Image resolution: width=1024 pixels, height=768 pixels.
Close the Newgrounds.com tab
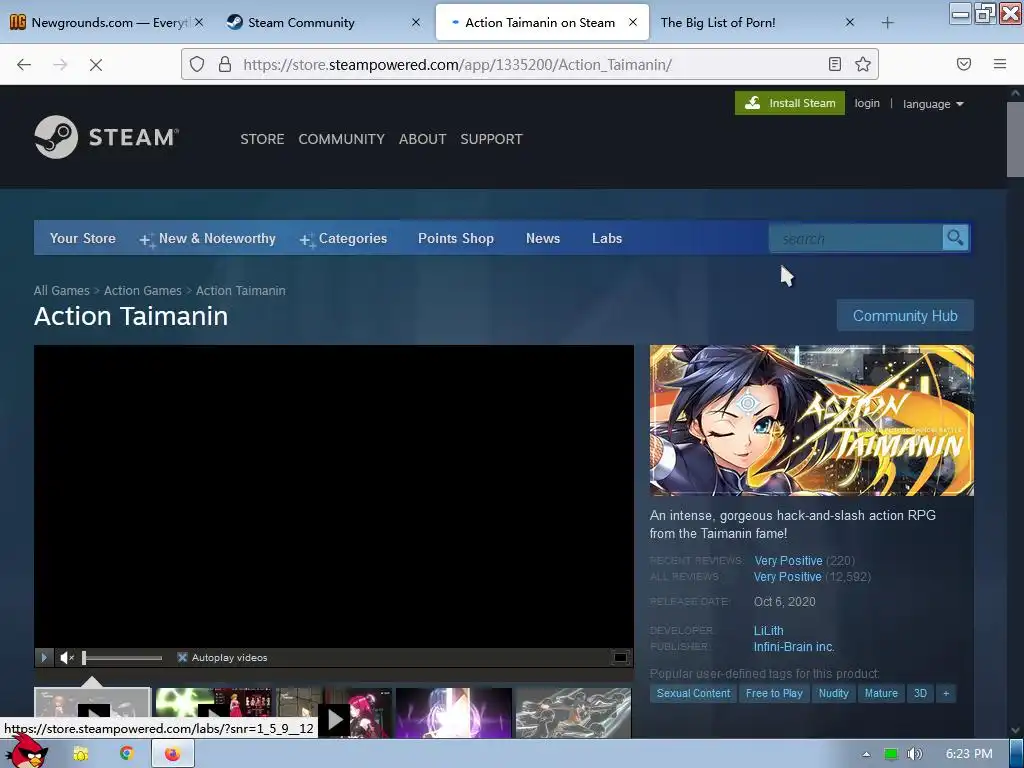(x=199, y=22)
